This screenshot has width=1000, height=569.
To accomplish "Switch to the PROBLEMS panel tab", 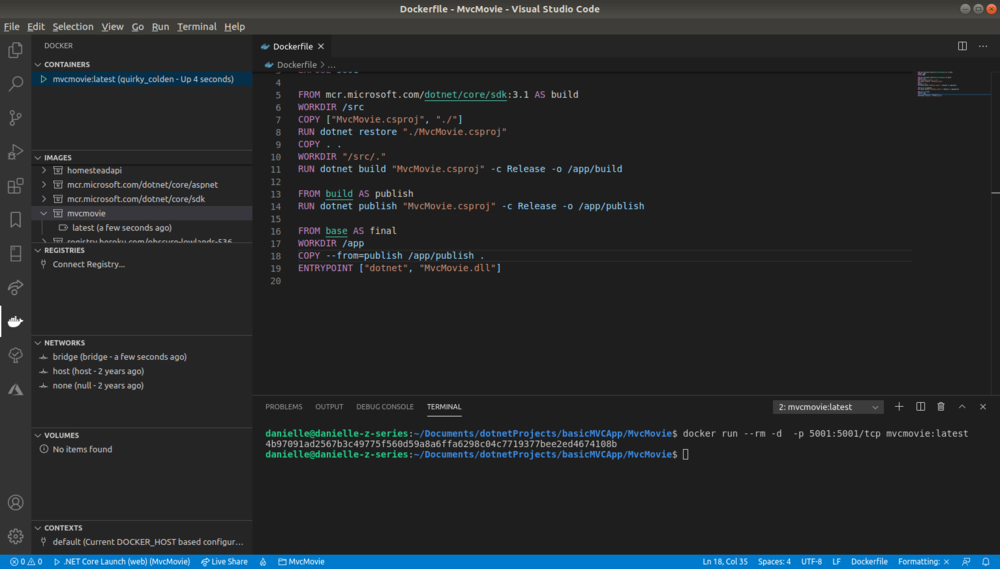I will tap(284, 406).
